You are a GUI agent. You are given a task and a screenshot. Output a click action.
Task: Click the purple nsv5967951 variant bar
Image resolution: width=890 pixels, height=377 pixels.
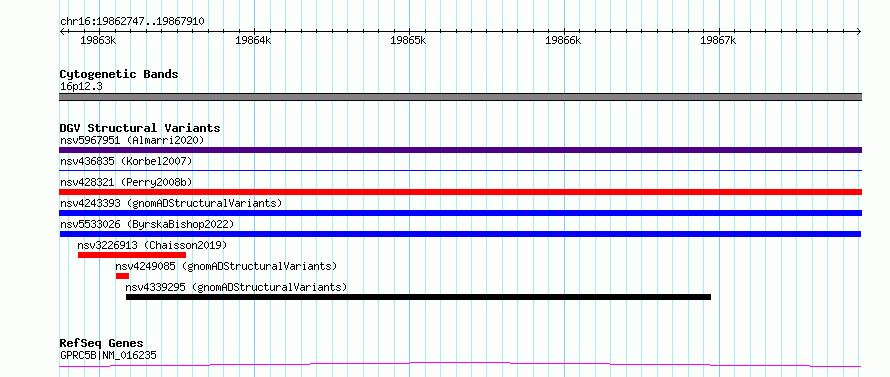[460, 150]
